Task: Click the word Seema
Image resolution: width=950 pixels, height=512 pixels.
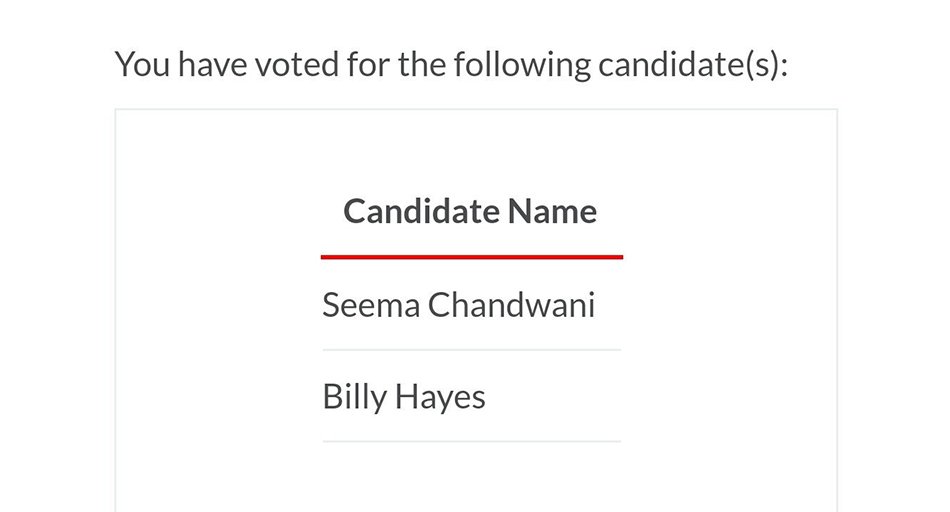Action: [371, 305]
